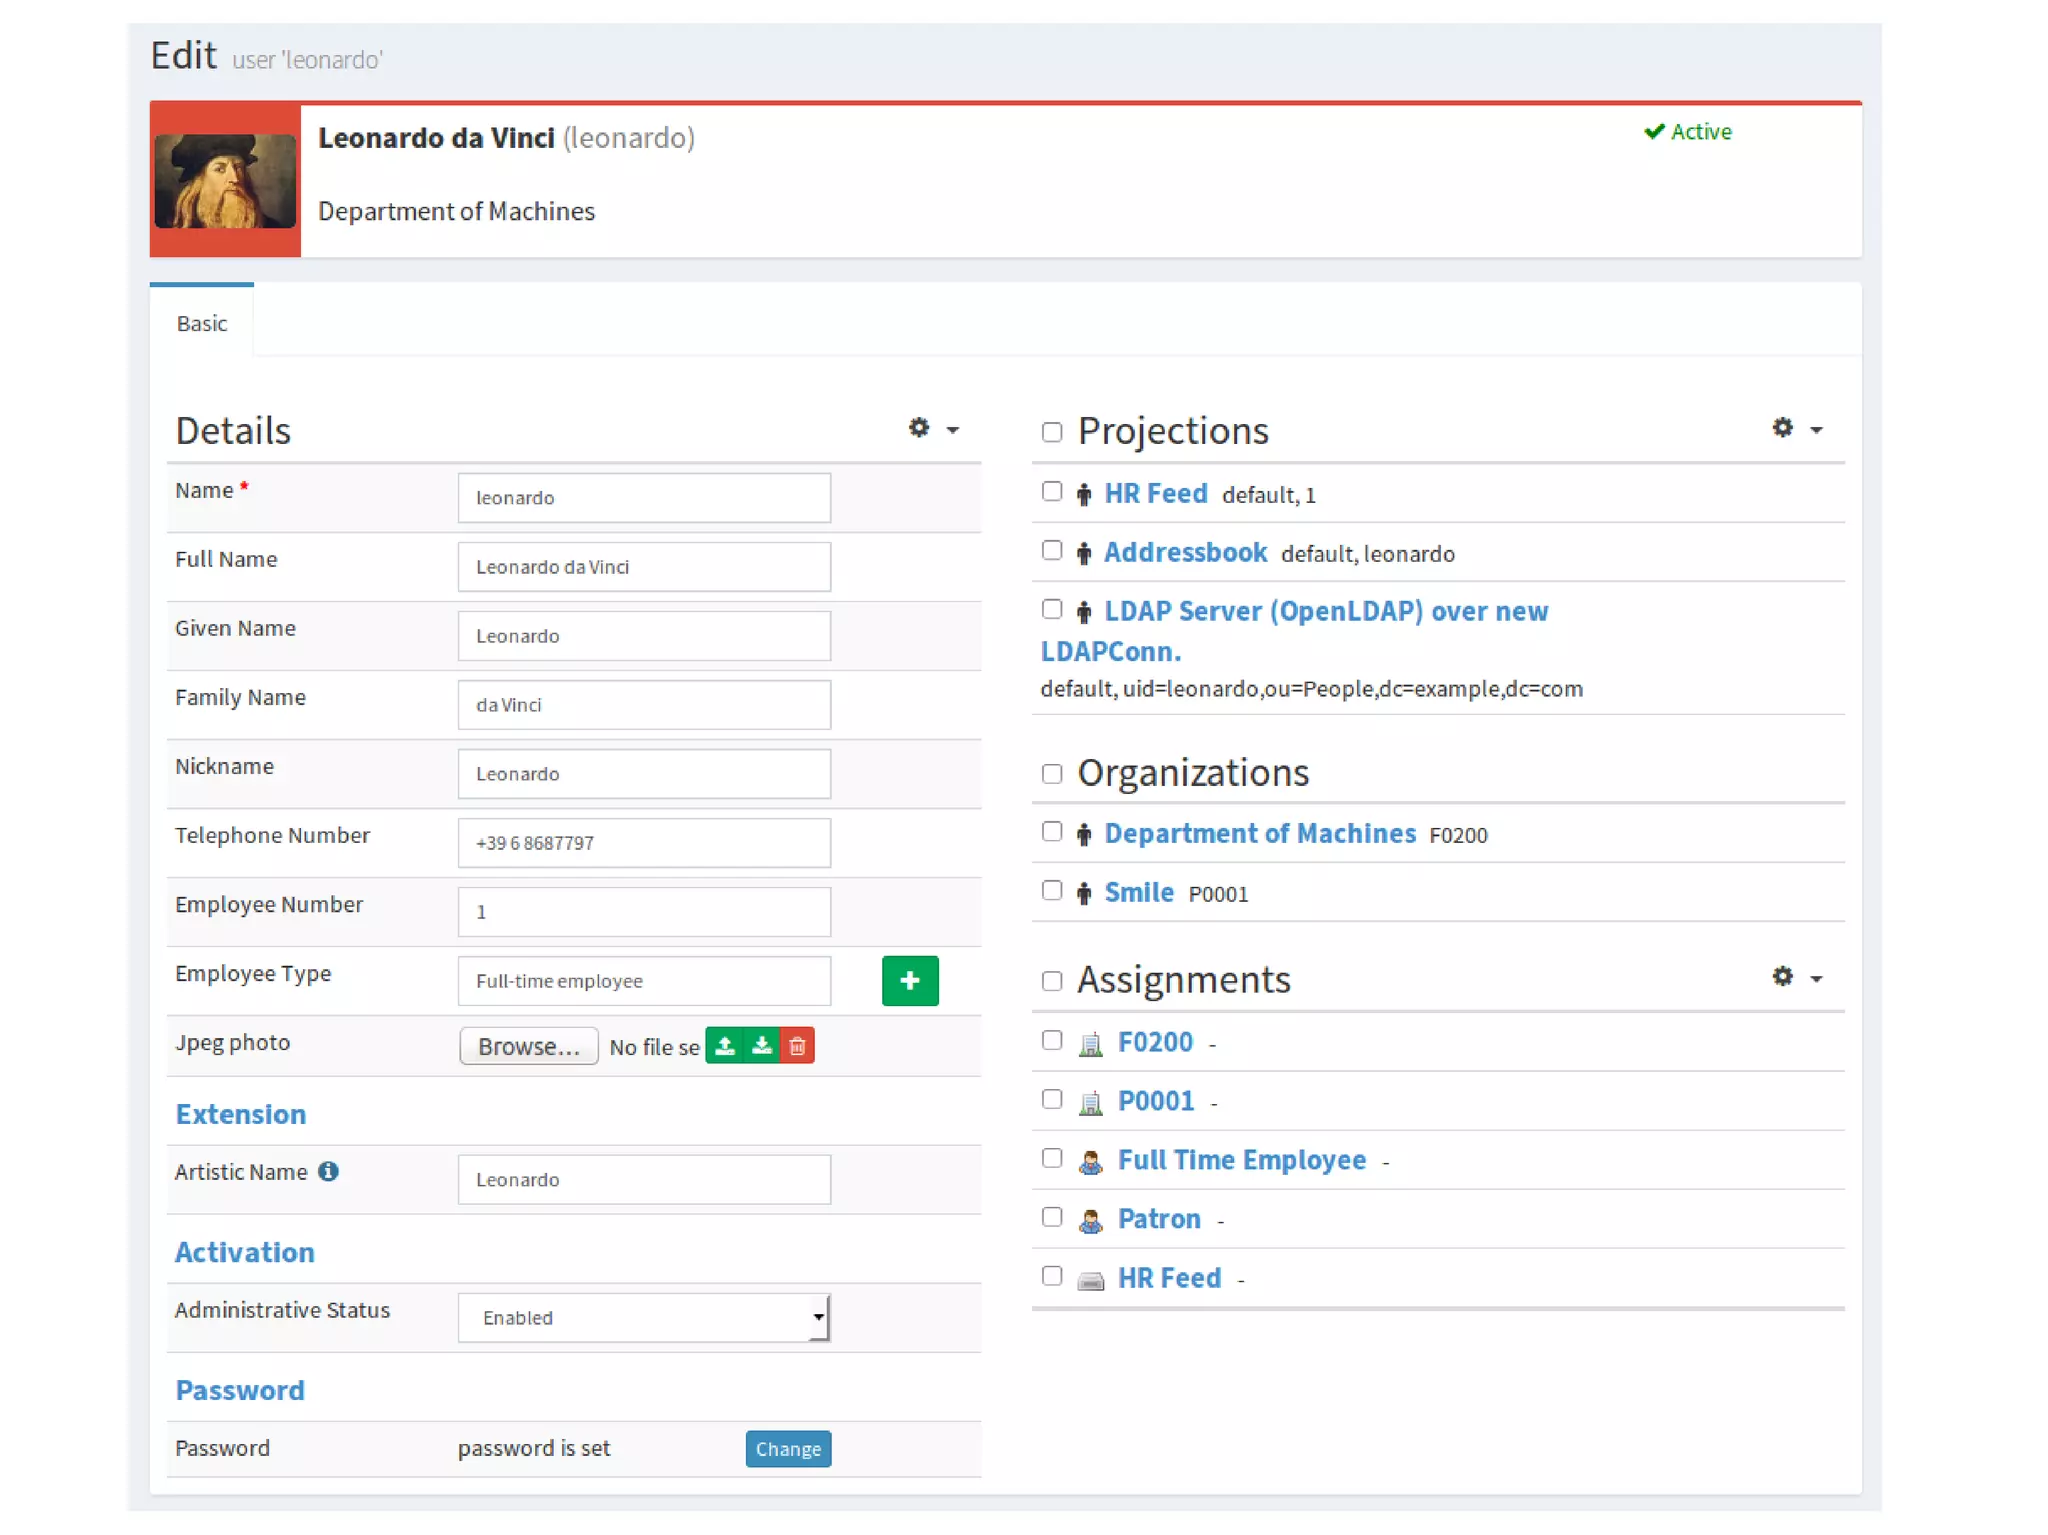Click the upload photo icon
The height and width of the screenshot is (1535, 2048).
click(725, 1046)
